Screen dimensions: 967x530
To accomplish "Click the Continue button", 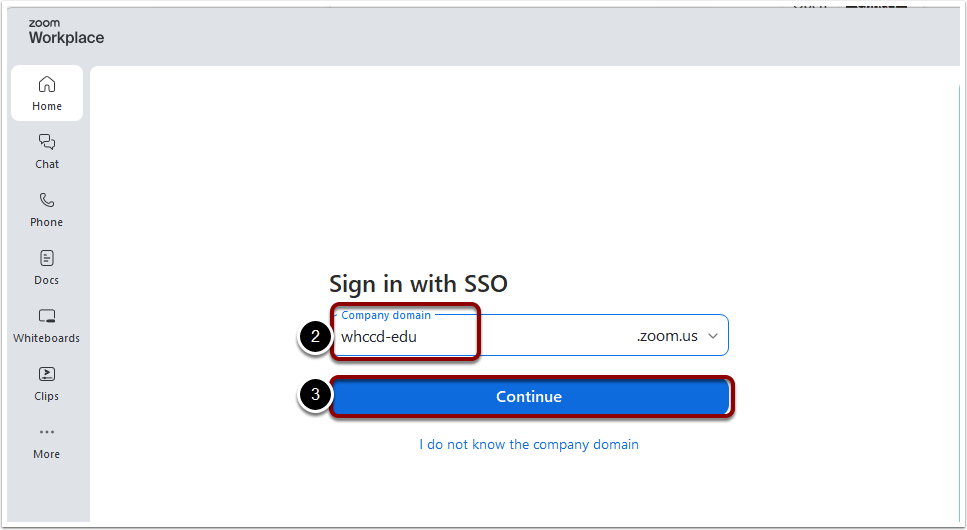I will click(x=529, y=397).
